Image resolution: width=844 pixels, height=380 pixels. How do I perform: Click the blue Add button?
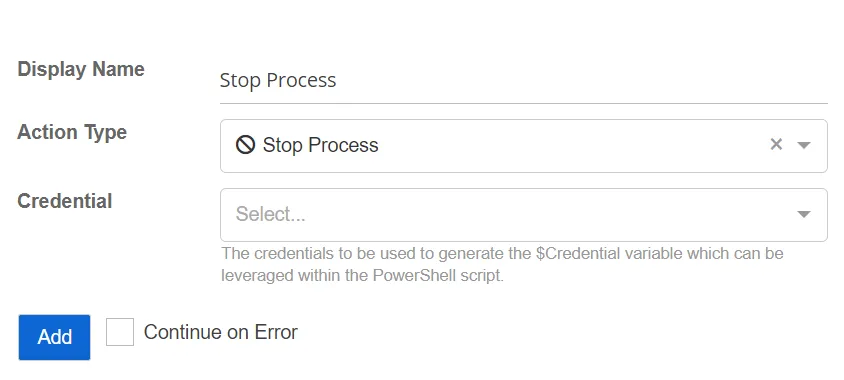coord(54,337)
